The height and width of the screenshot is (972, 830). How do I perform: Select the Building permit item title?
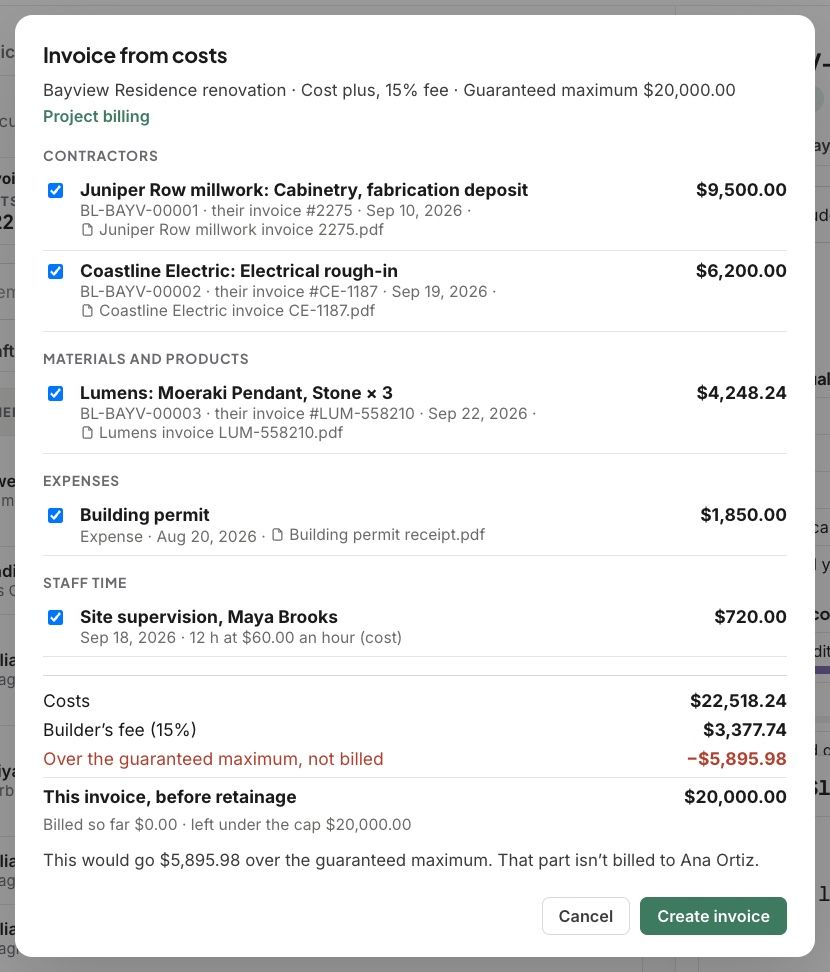point(144,515)
